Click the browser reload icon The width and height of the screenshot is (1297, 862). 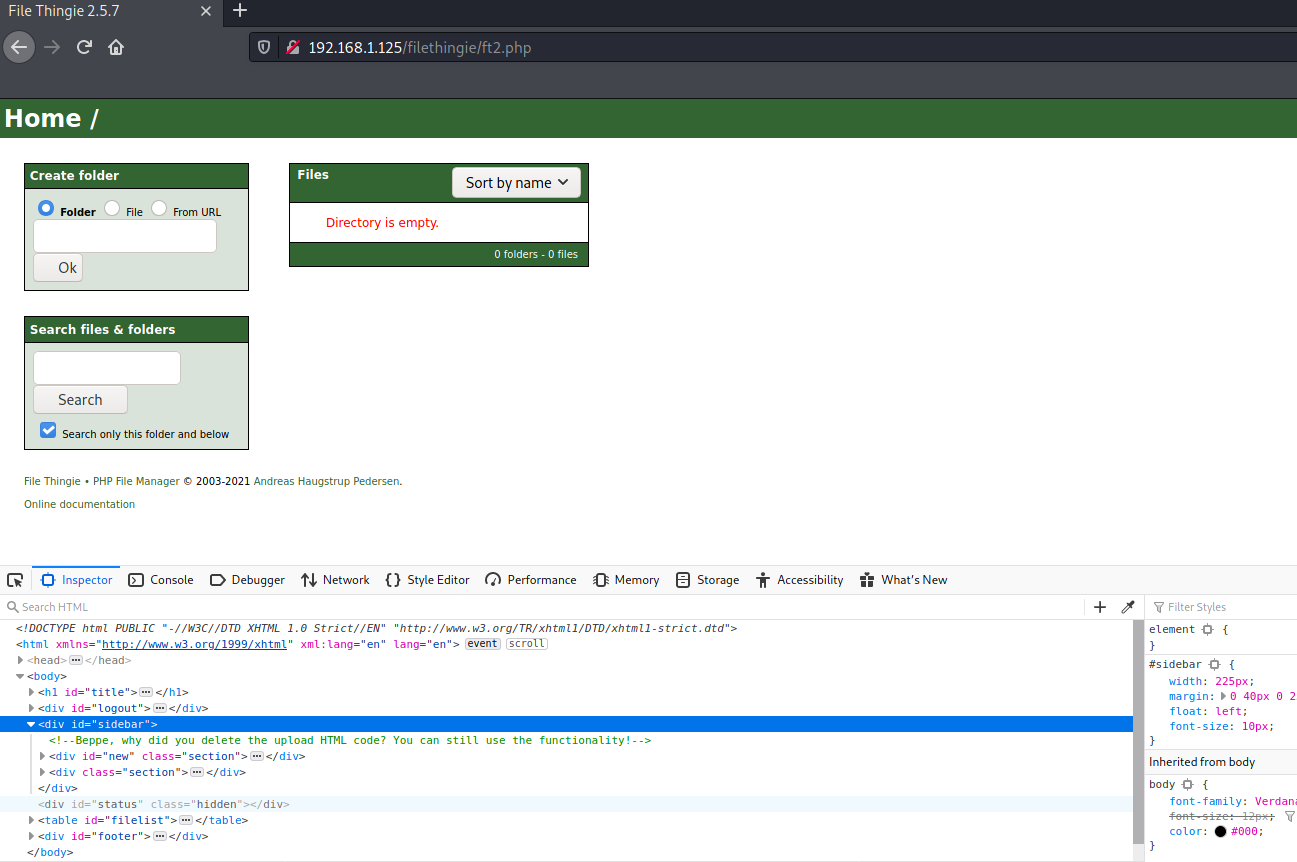tap(84, 47)
